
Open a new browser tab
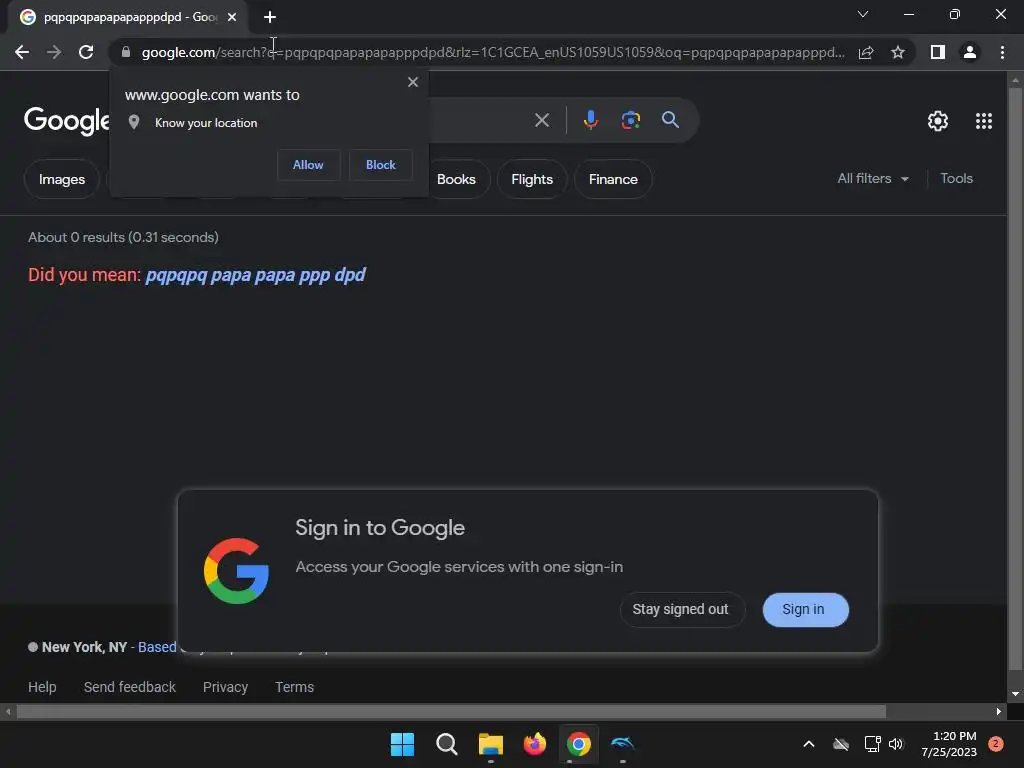[270, 17]
